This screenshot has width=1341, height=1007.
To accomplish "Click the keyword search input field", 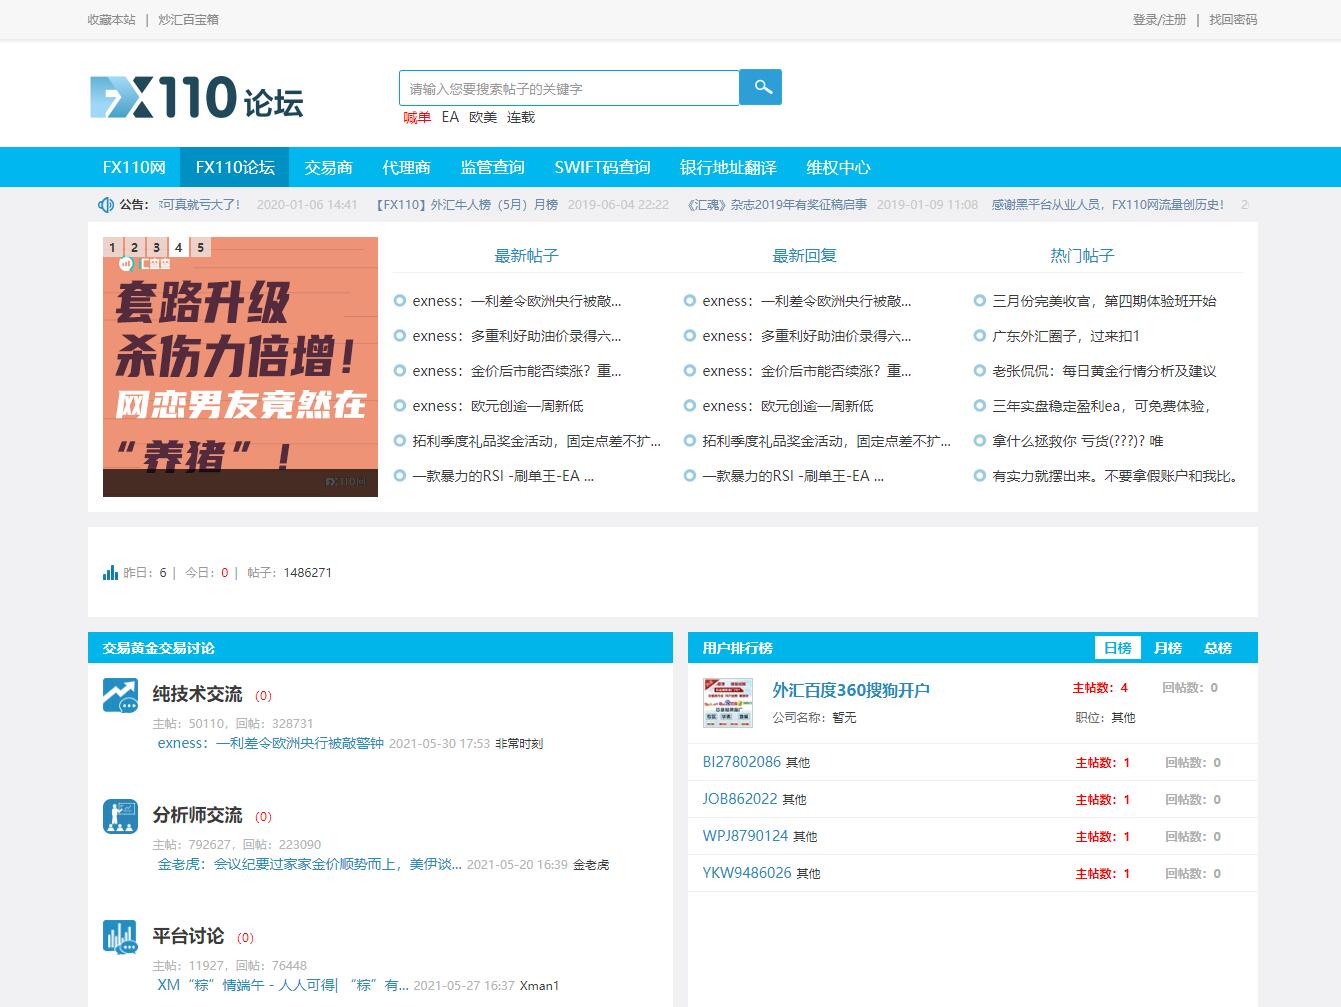I will 568,88.
